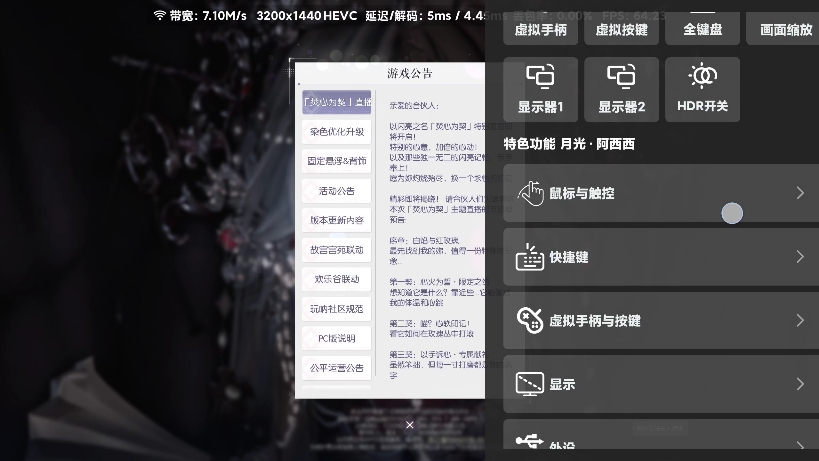Close the 游戏公告 dialog with the X
This screenshot has height=461, width=819.
pos(410,425)
